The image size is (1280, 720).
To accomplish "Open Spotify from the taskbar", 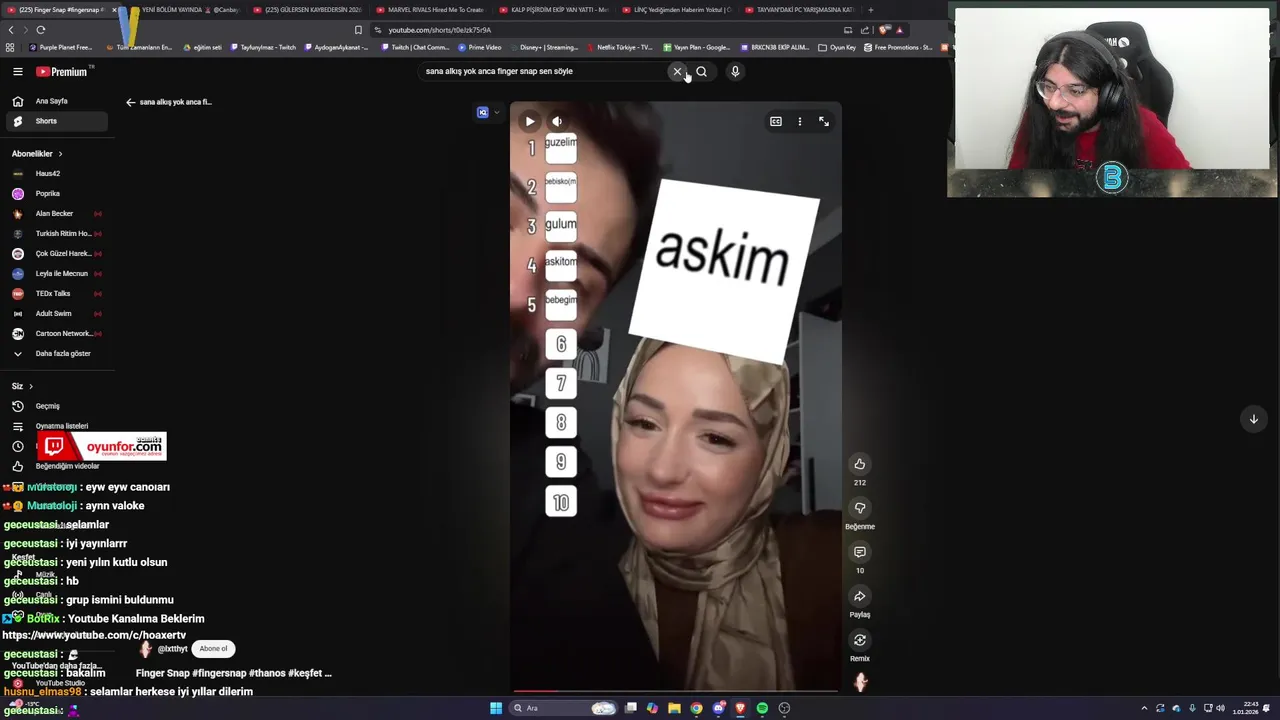I will [762, 708].
